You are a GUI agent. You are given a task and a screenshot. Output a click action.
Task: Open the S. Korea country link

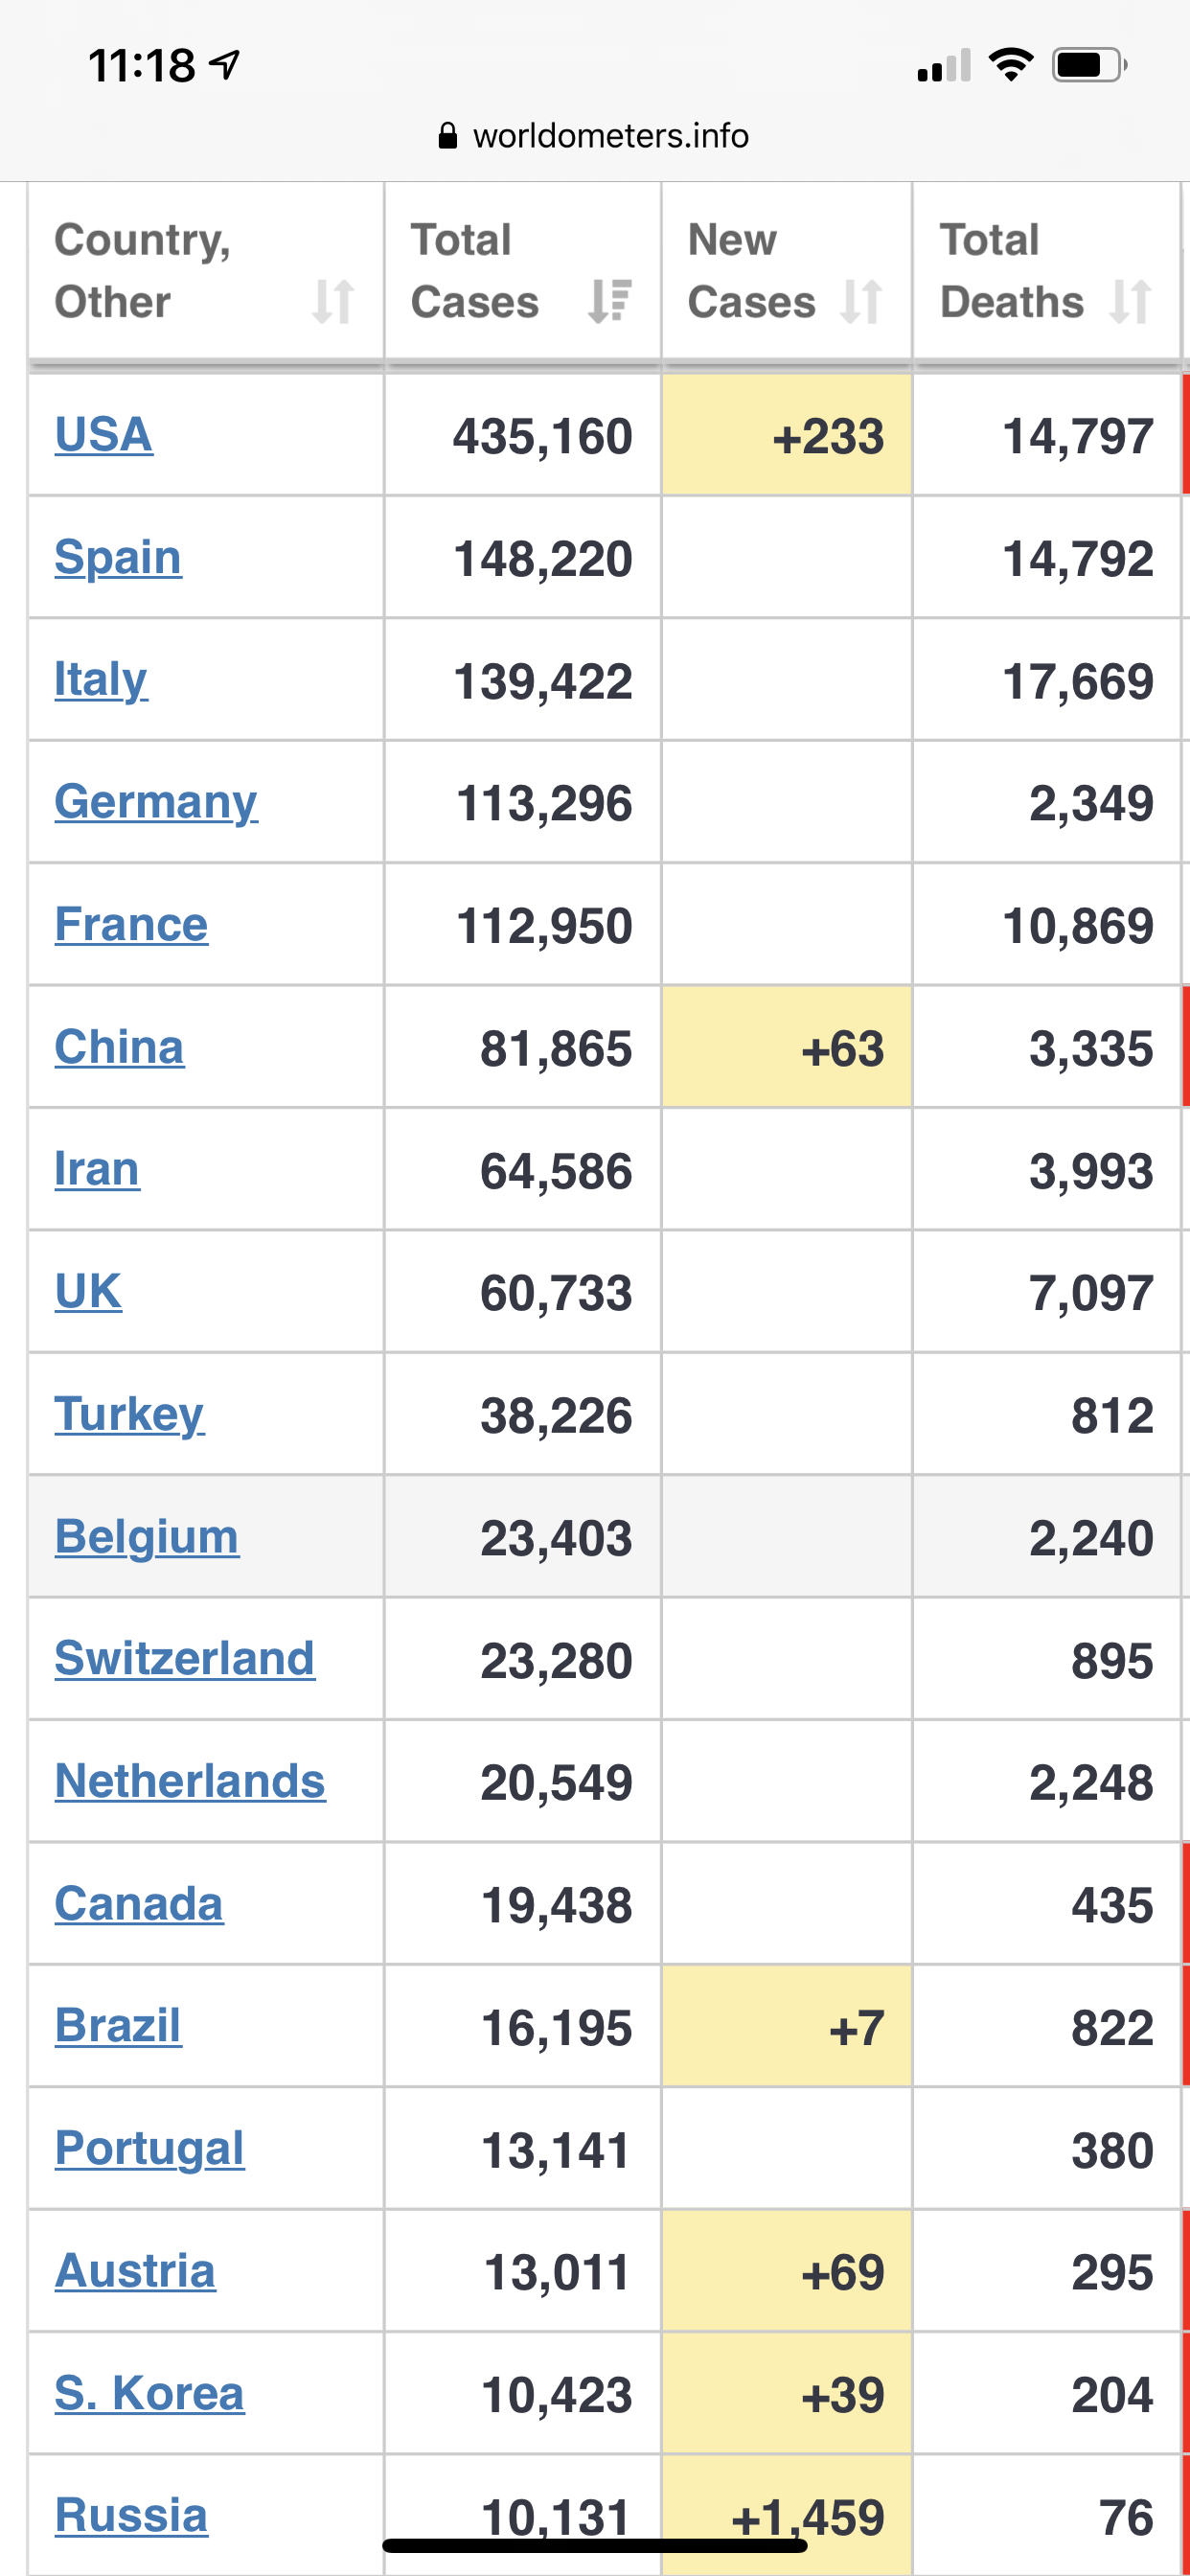point(150,2393)
